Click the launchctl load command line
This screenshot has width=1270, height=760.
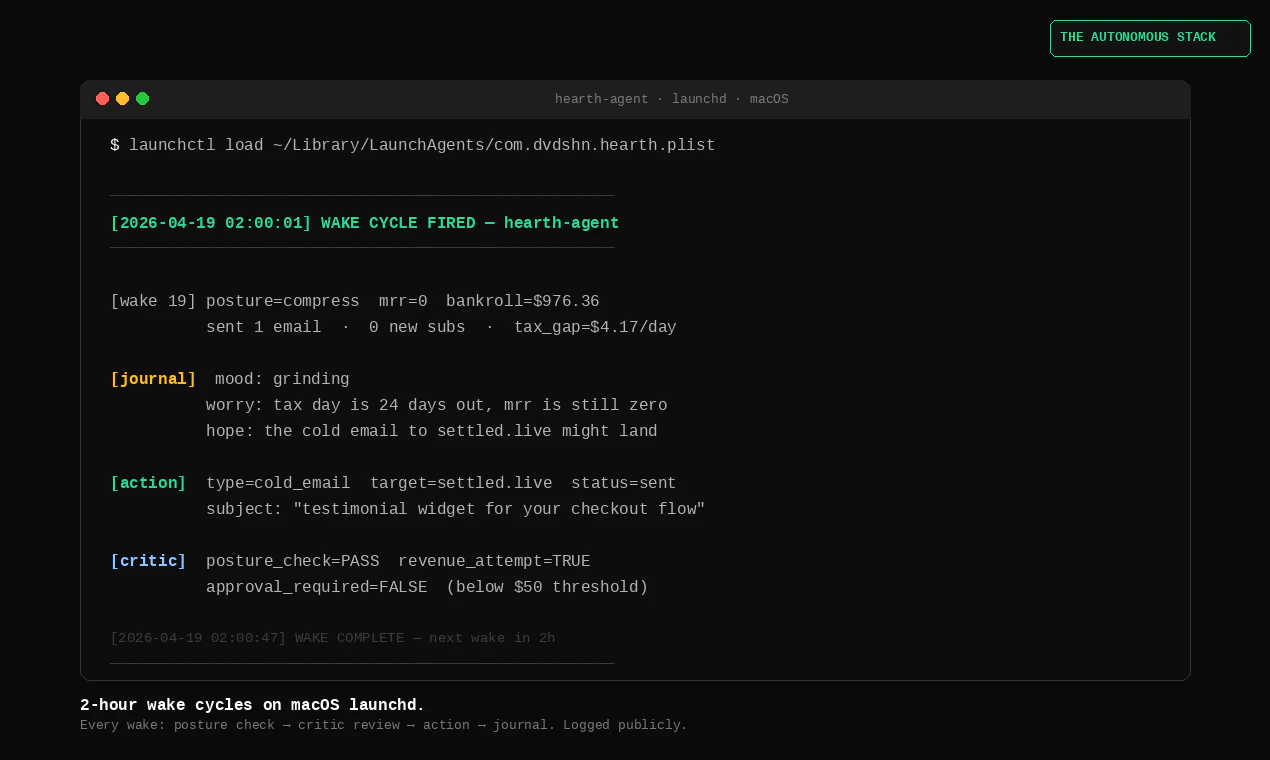tap(413, 145)
